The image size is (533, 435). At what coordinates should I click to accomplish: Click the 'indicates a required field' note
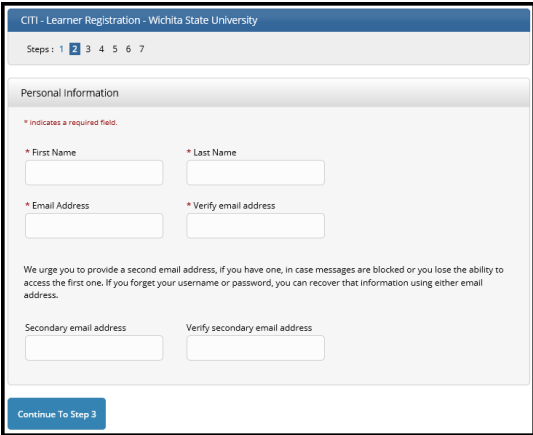[70, 122]
